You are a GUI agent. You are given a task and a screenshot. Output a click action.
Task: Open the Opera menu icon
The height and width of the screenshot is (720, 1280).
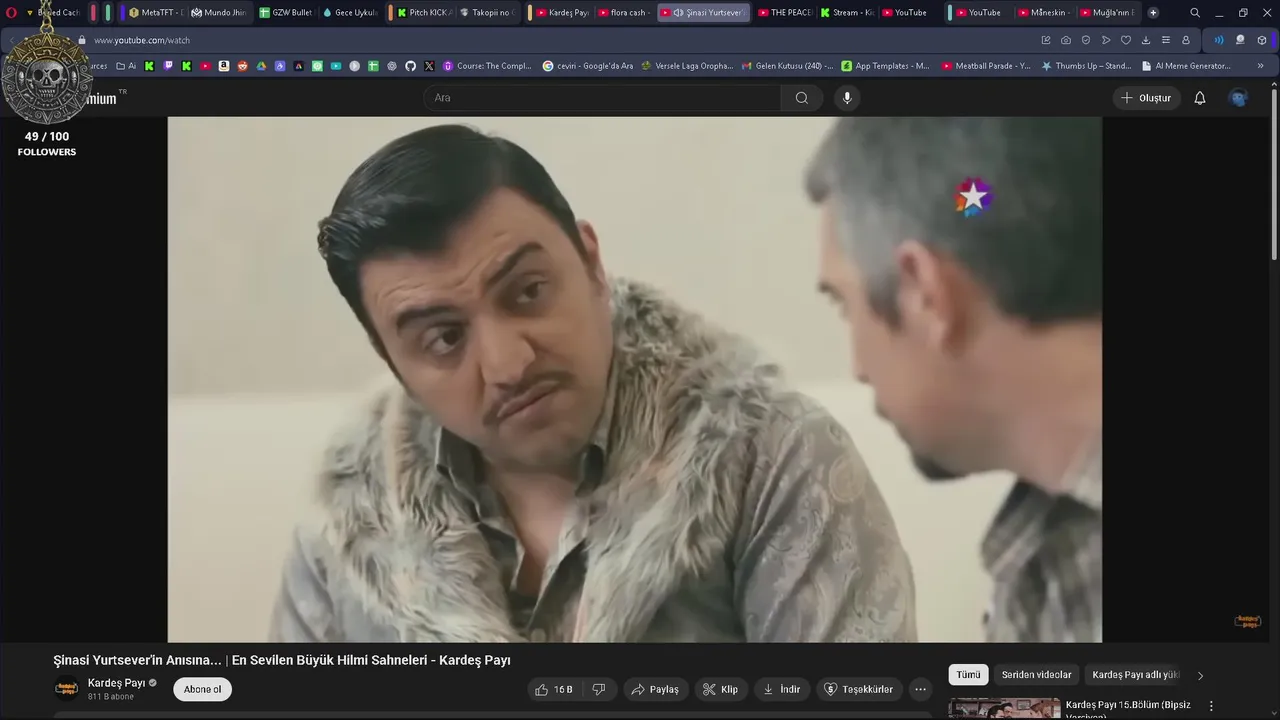tap(11, 13)
